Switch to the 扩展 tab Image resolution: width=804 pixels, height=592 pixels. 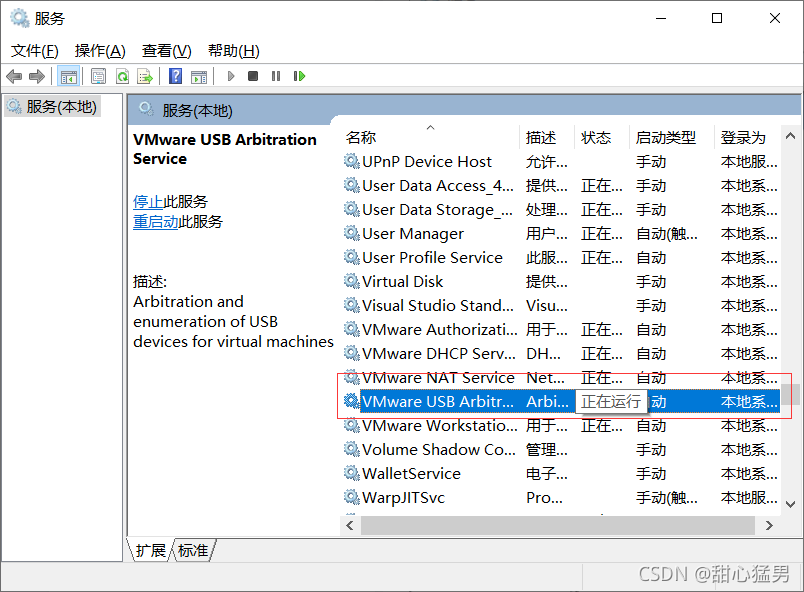pos(150,550)
